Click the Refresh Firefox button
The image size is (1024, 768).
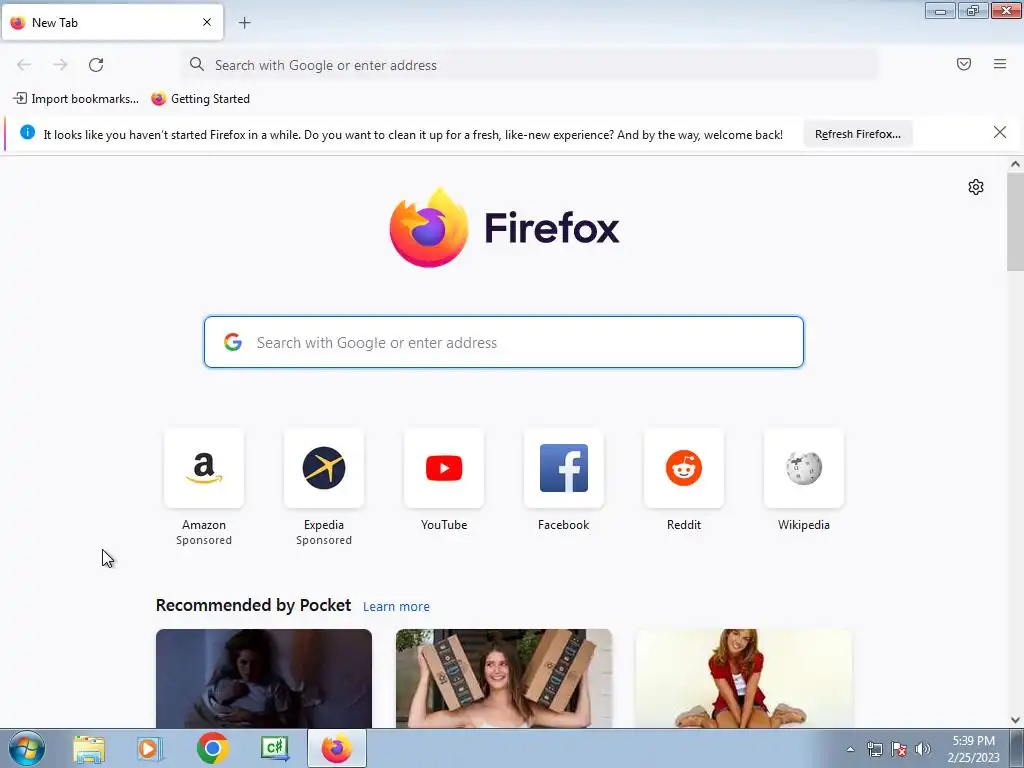pyautogui.click(x=857, y=134)
